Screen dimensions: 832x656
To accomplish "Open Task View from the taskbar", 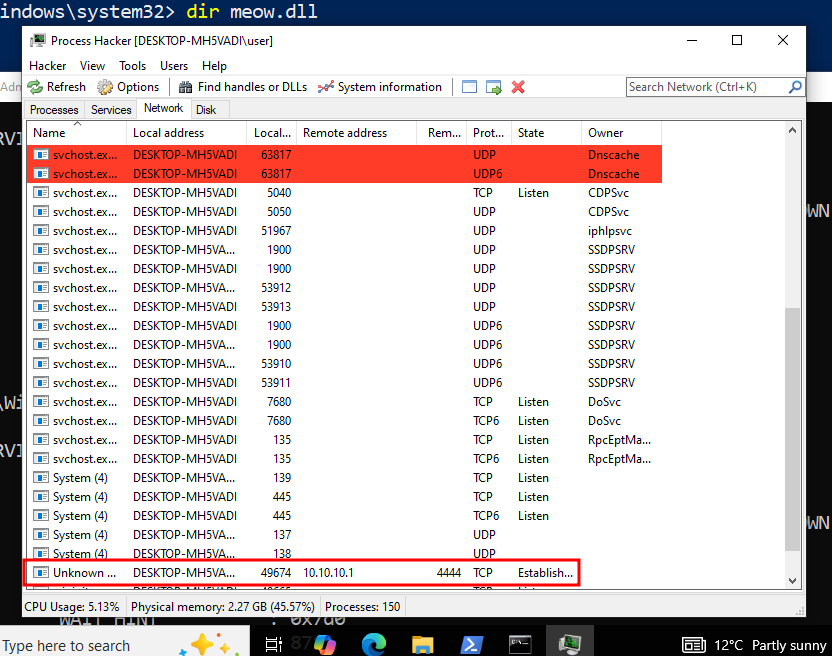I will (x=274, y=644).
